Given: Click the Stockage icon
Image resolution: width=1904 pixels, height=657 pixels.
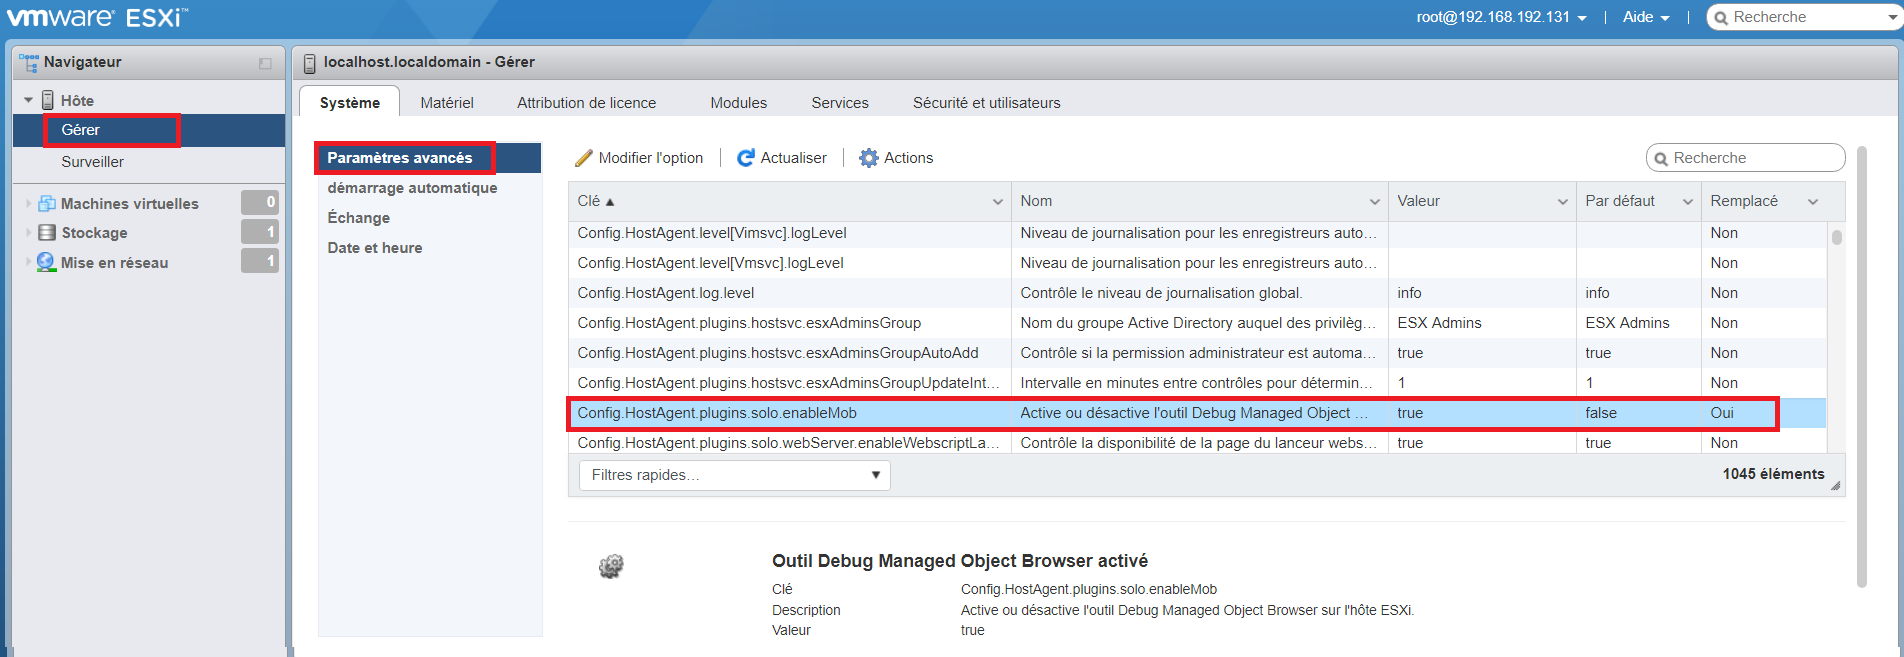Looking at the screenshot, I should coord(46,232).
